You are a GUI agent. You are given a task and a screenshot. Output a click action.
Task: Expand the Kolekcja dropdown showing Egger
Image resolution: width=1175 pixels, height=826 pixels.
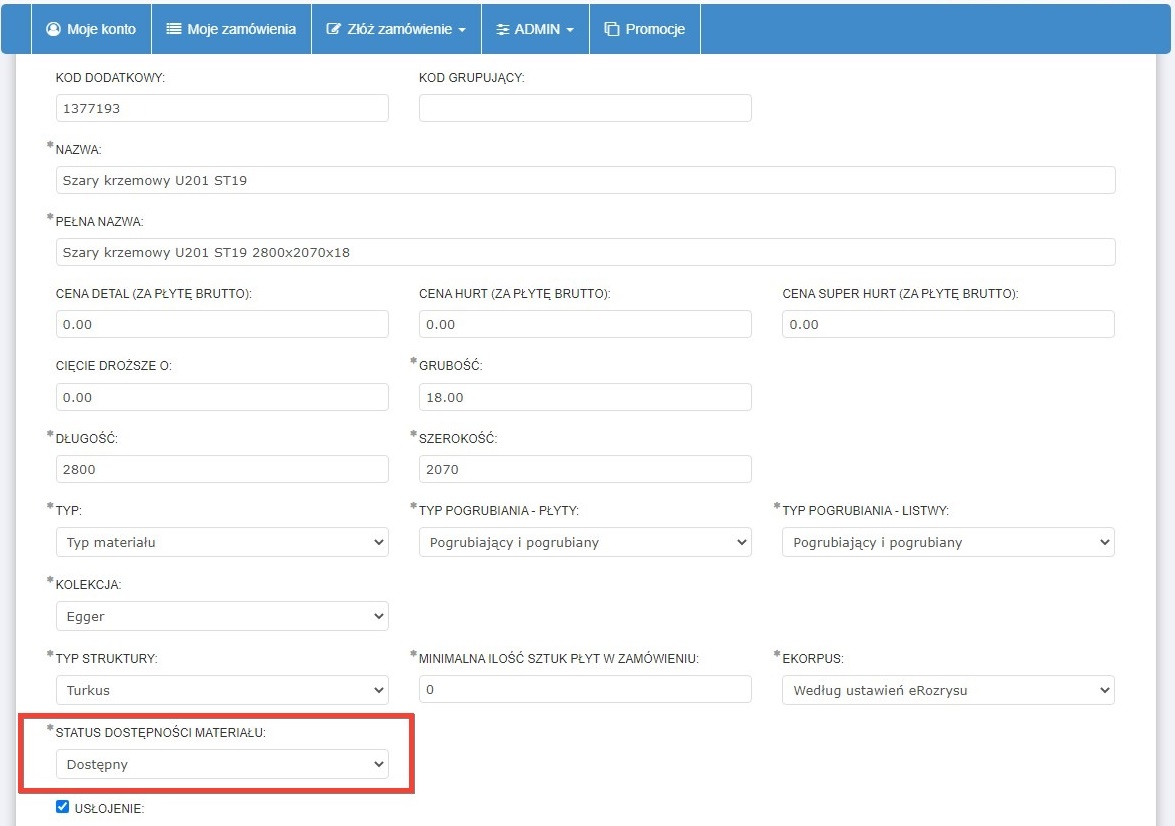click(222, 616)
